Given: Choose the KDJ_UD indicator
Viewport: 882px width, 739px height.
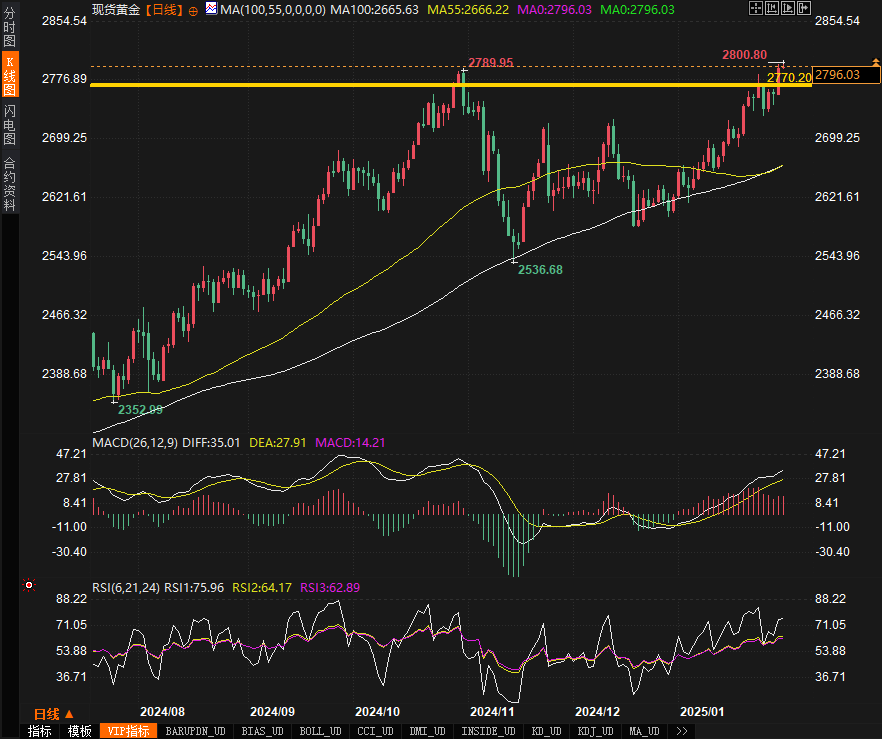Looking at the screenshot, I should point(596,731).
